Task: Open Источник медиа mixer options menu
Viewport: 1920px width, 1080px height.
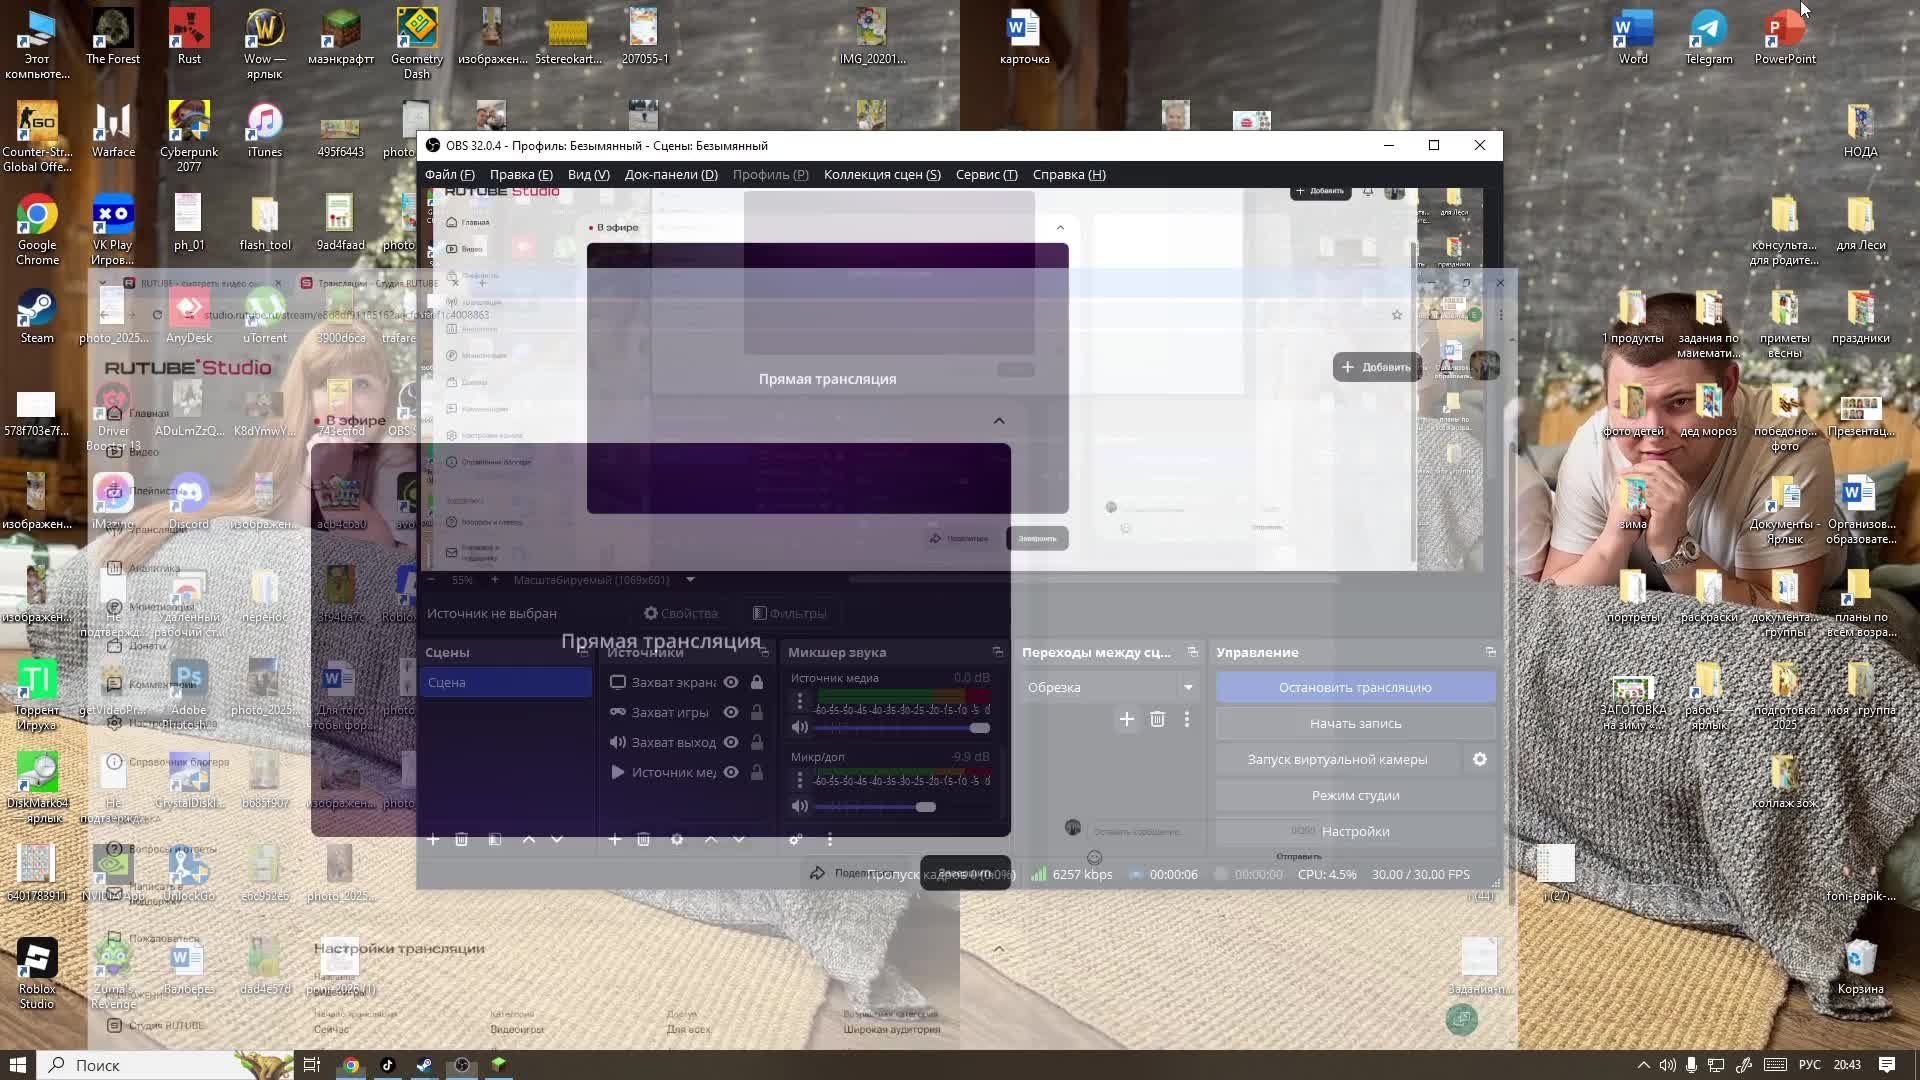Action: pos(799,701)
